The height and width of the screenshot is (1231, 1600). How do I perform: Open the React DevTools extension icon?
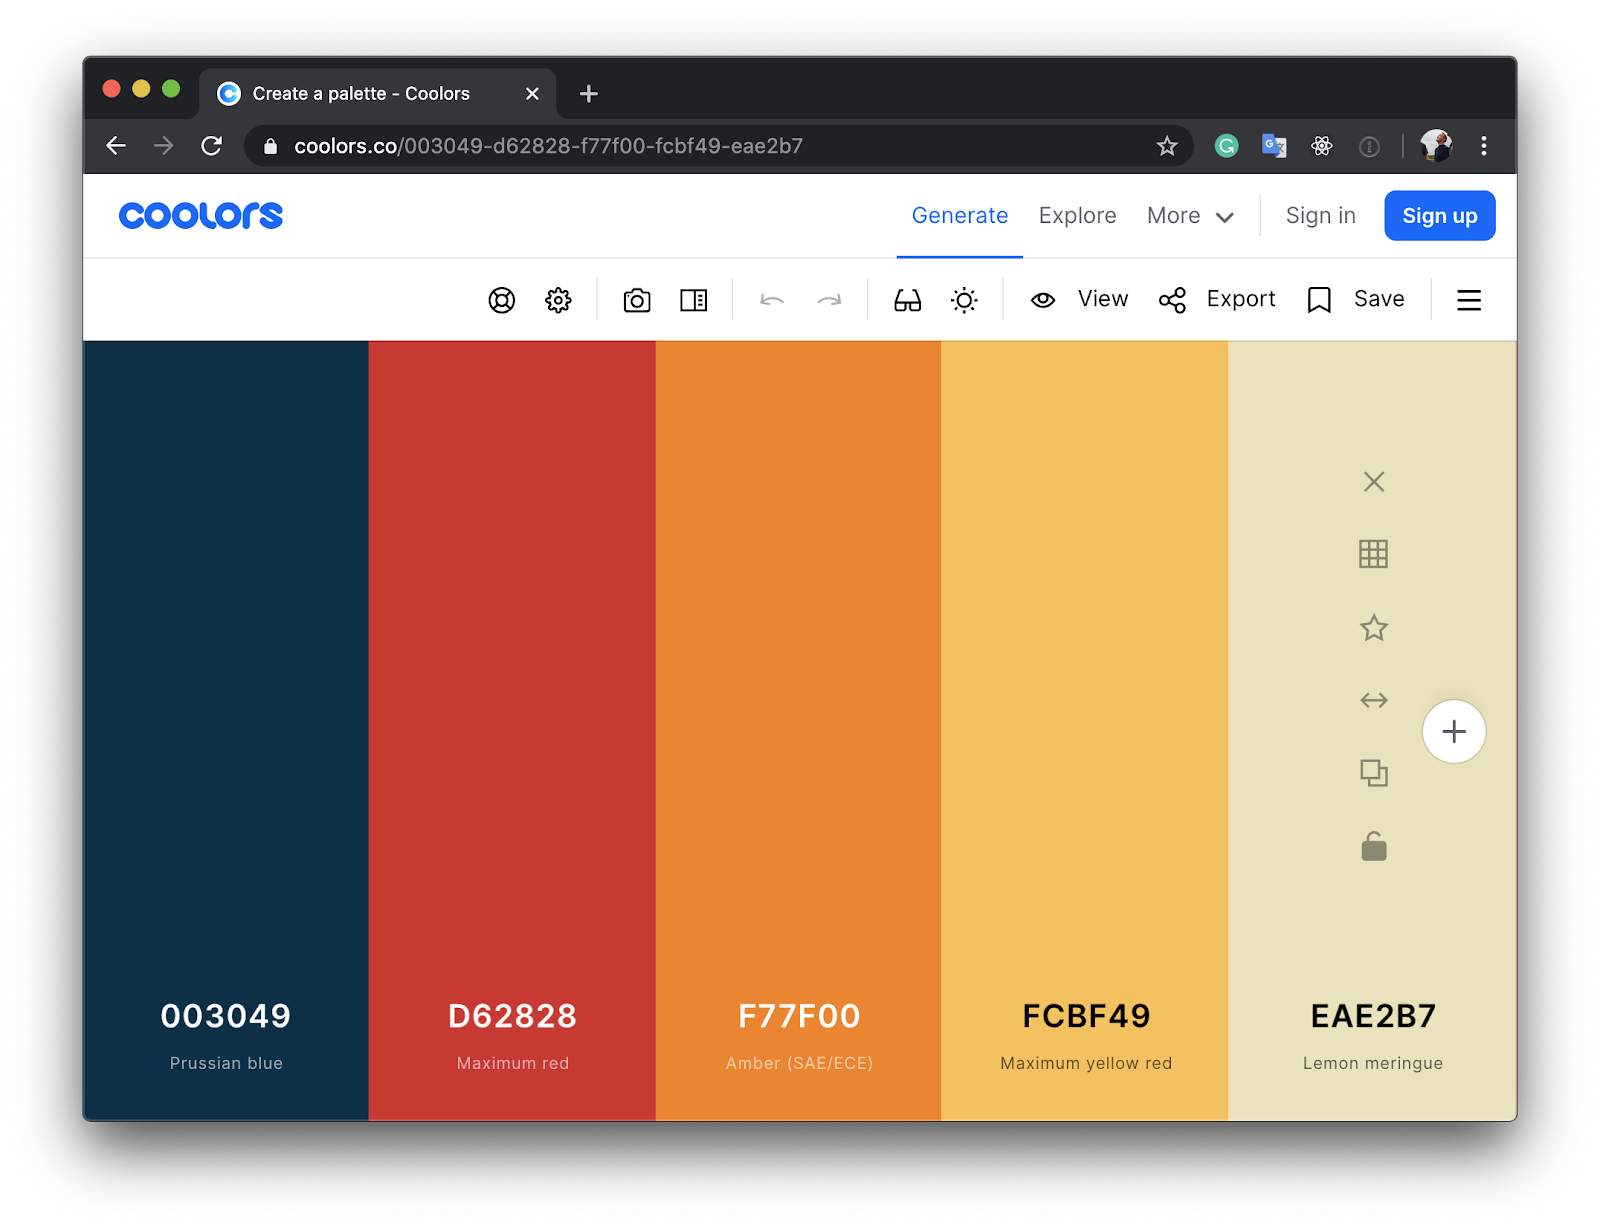click(x=1322, y=146)
